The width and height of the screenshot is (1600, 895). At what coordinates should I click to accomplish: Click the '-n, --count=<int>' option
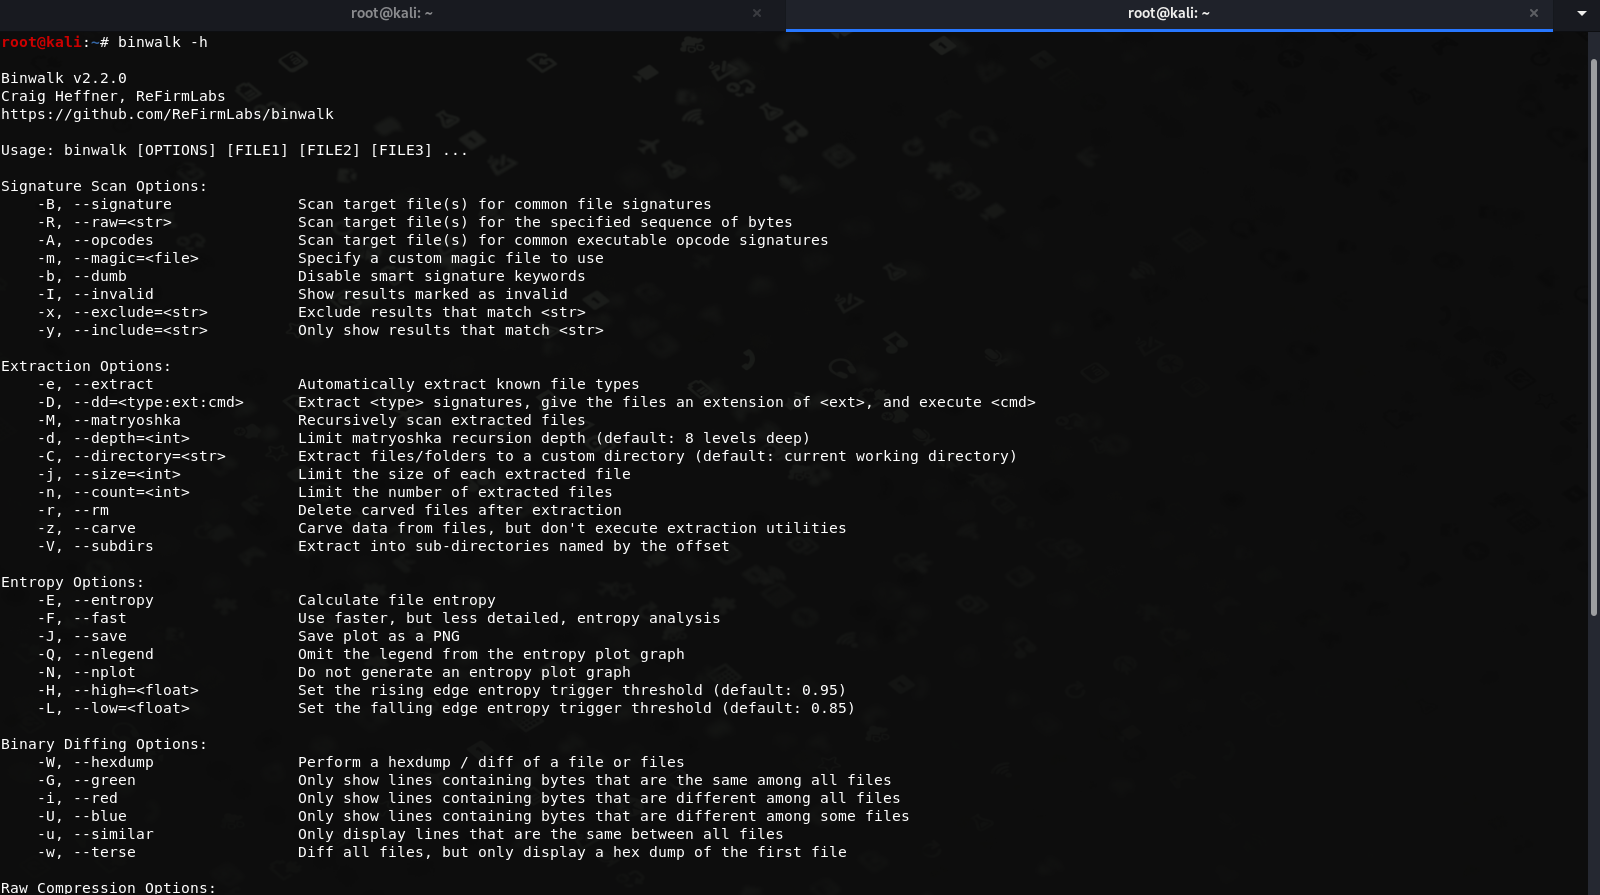pos(114,492)
